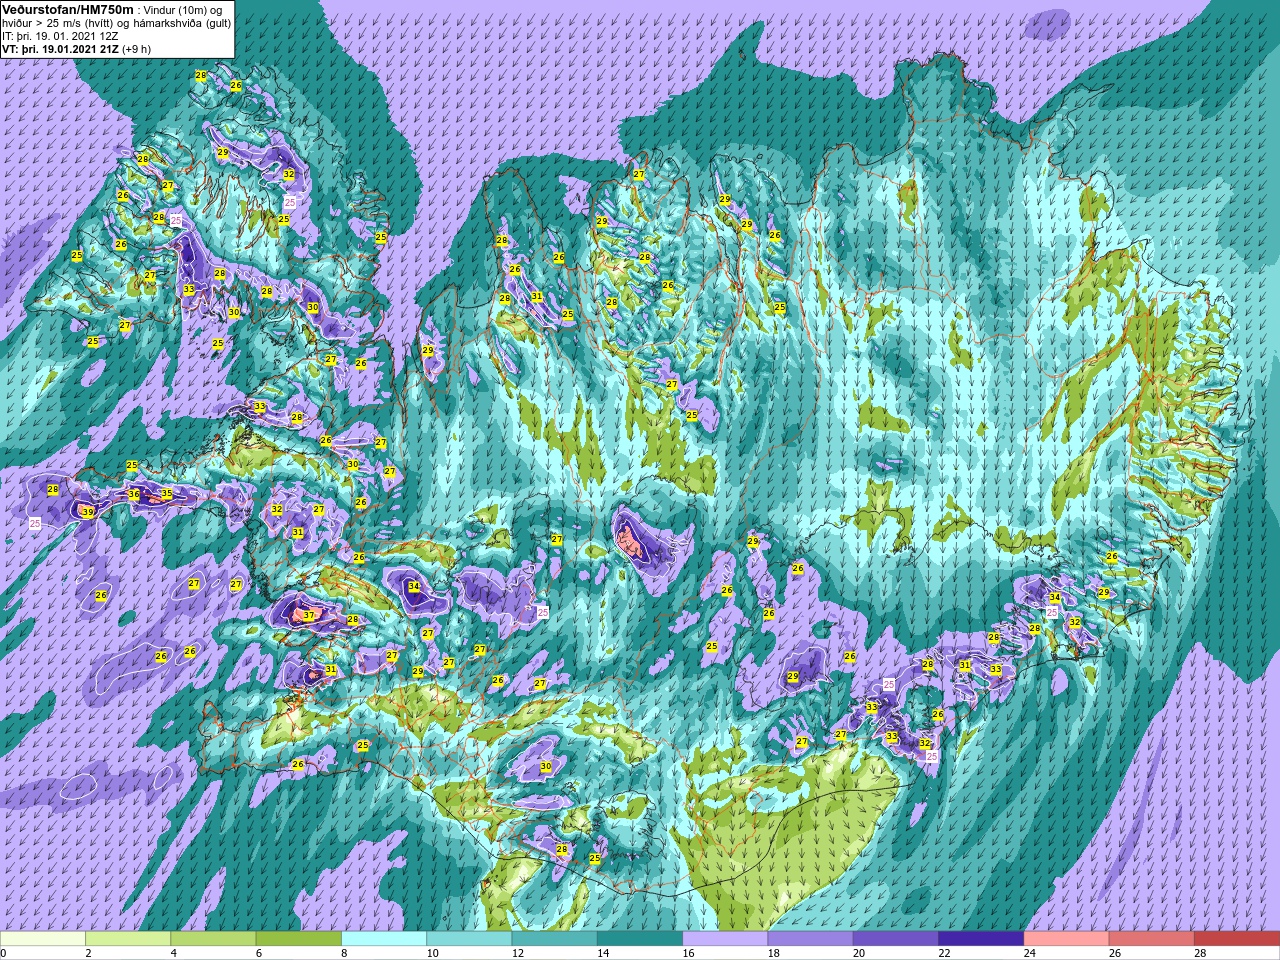
Task: Click the "VT: þri. 19.01.2021 21Z (+9 h)" line
Action: pos(77,49)
